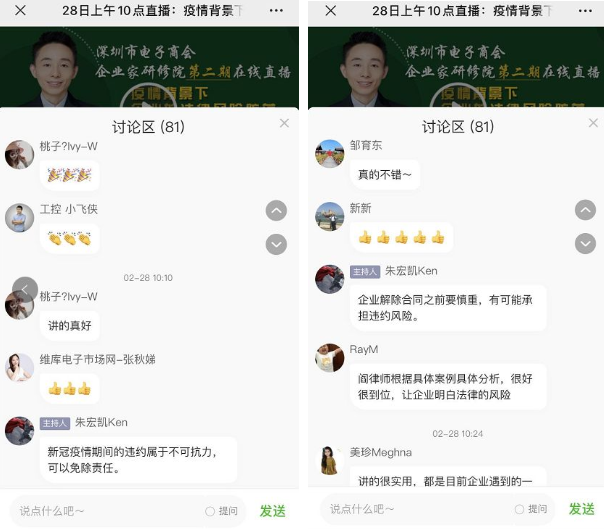Click the green 发送 button on right screen
The width and height of the screenshot is (604, 529).
pyautogui.click(x=582, y=509)
